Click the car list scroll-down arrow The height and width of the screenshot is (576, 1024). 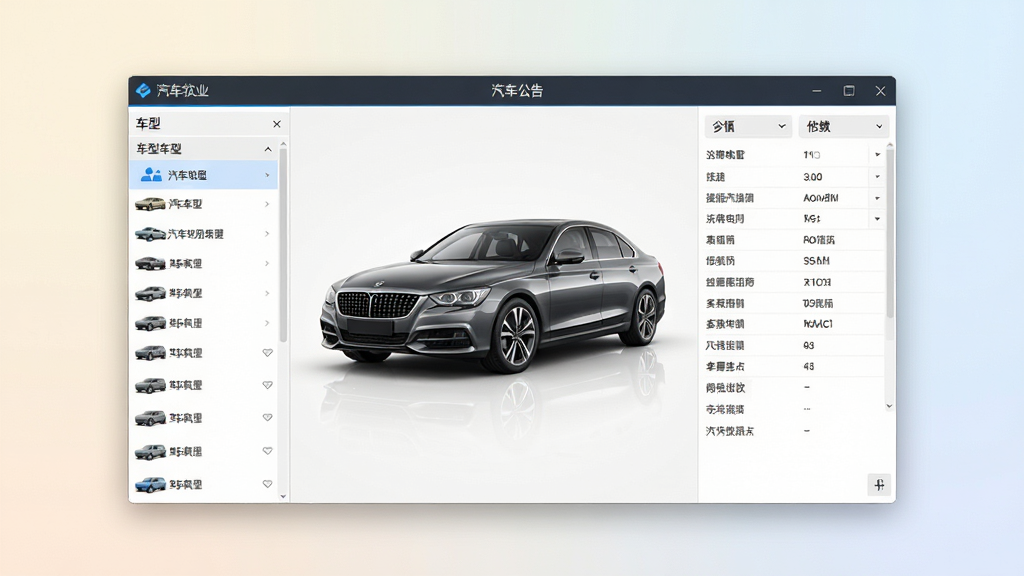point(283,496)
